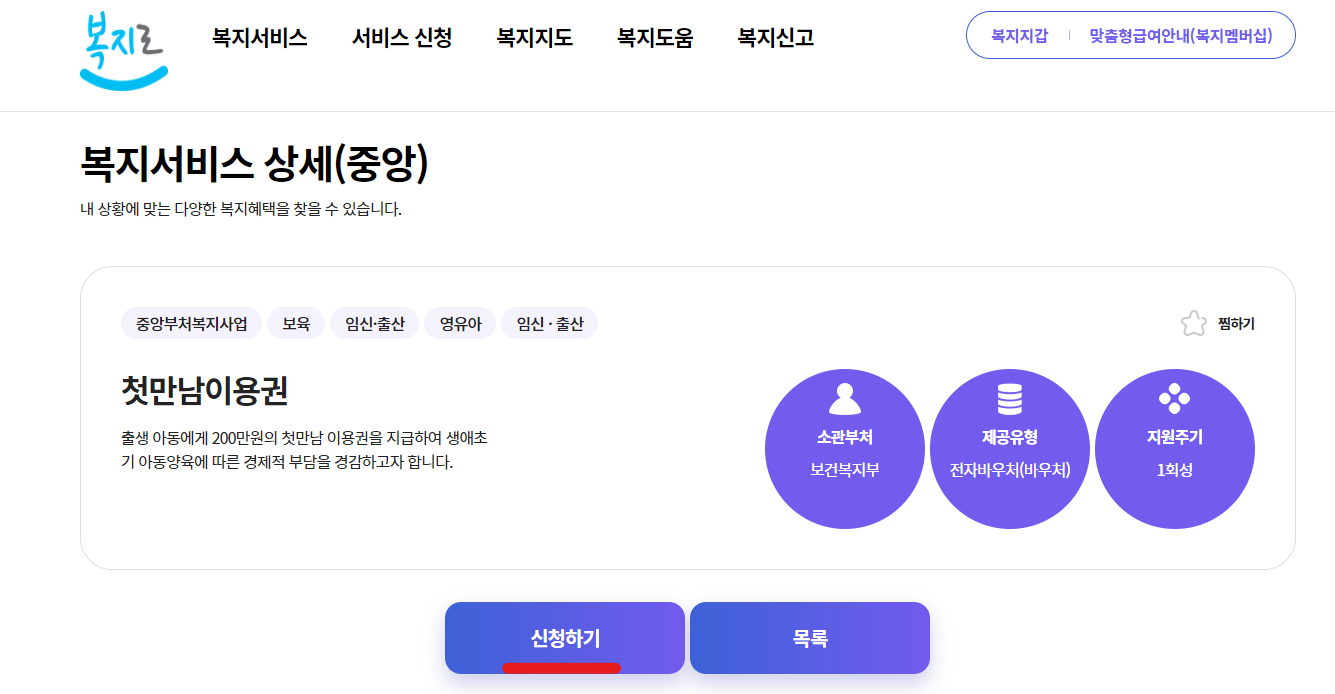
Task: Select the 소관부처 person icon circle
Action: point(845,448)
